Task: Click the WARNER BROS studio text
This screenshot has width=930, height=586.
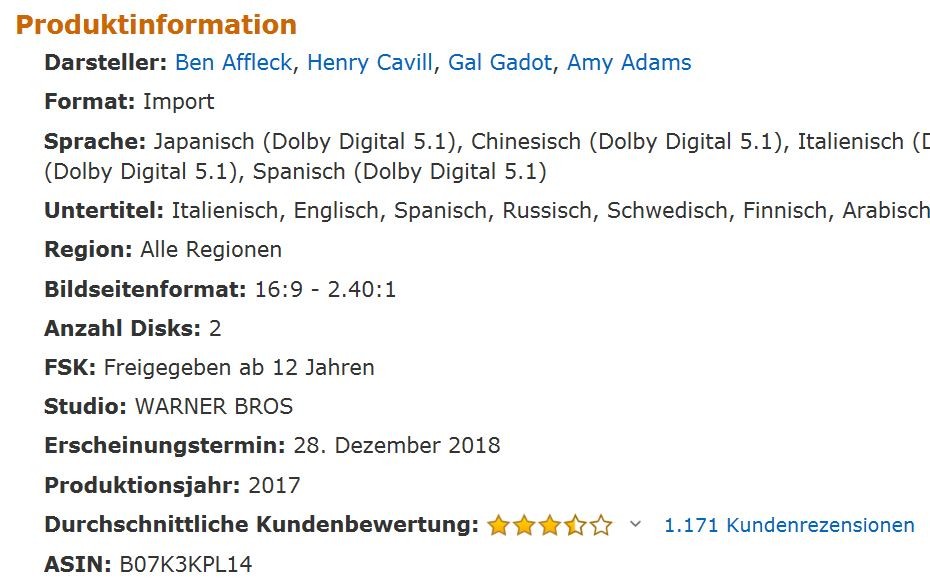Action: coord(213,407)
